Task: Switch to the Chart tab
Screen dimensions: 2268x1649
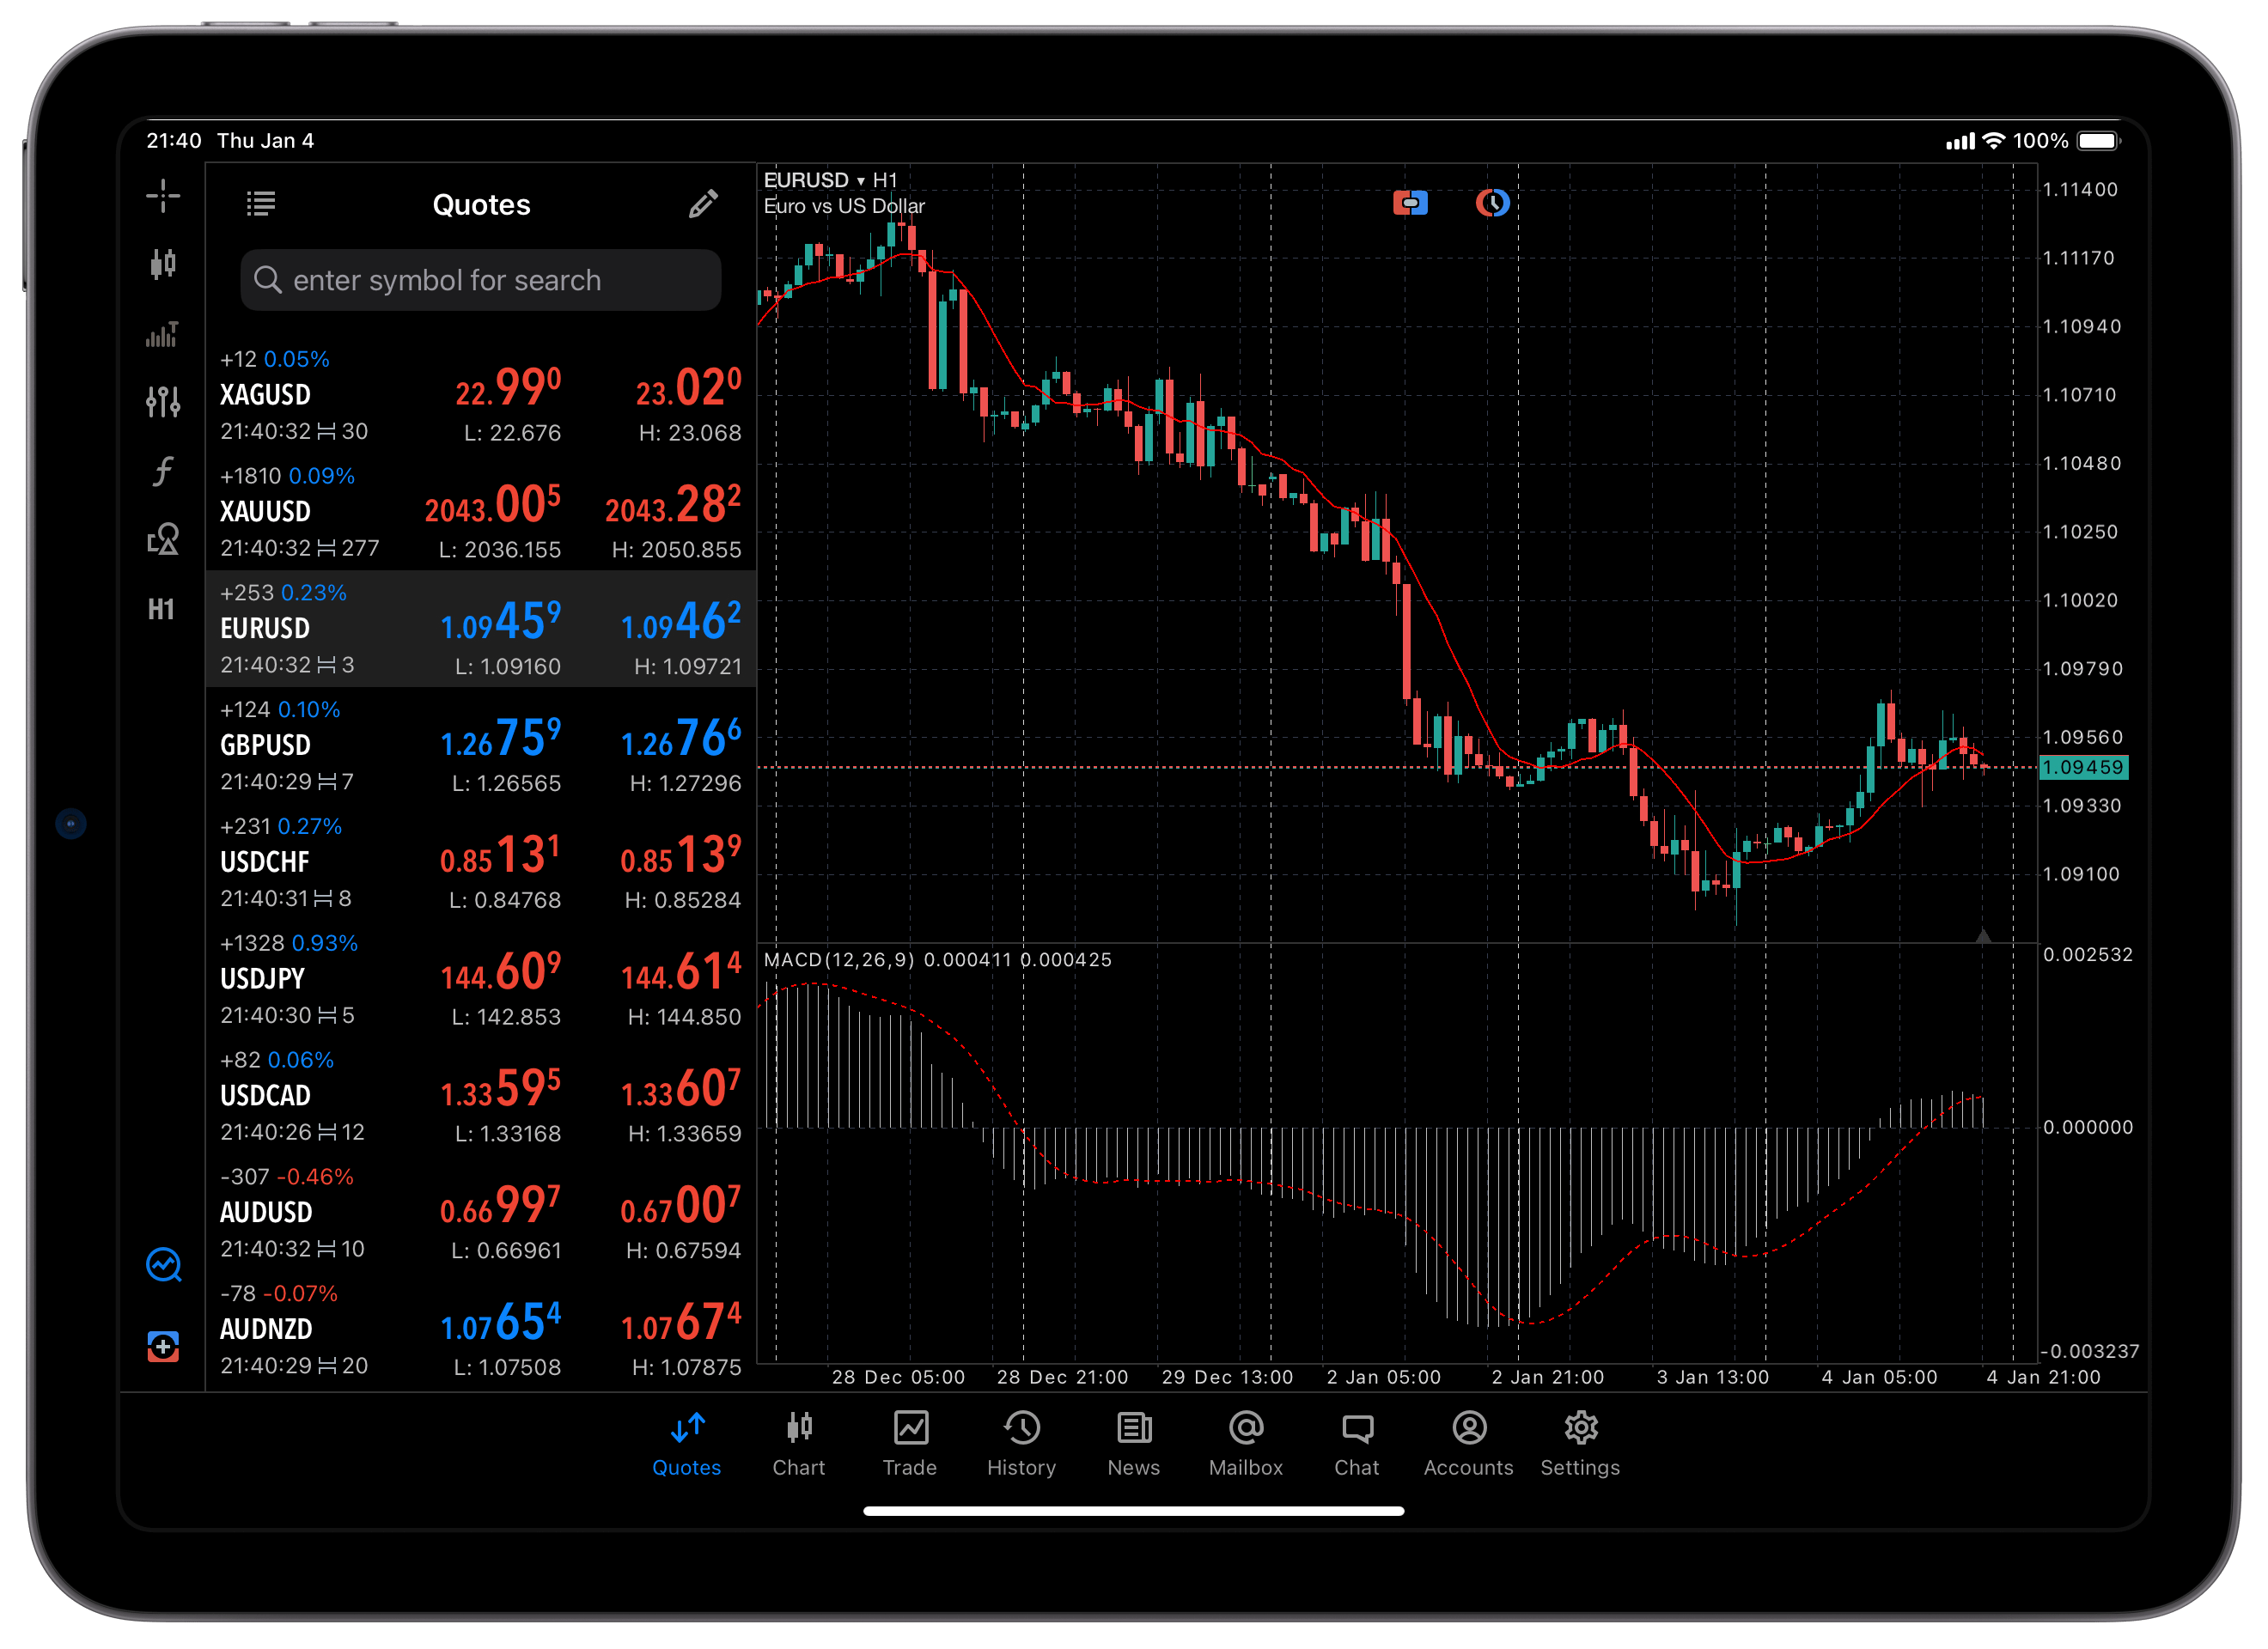Action: click(799, 1444)
